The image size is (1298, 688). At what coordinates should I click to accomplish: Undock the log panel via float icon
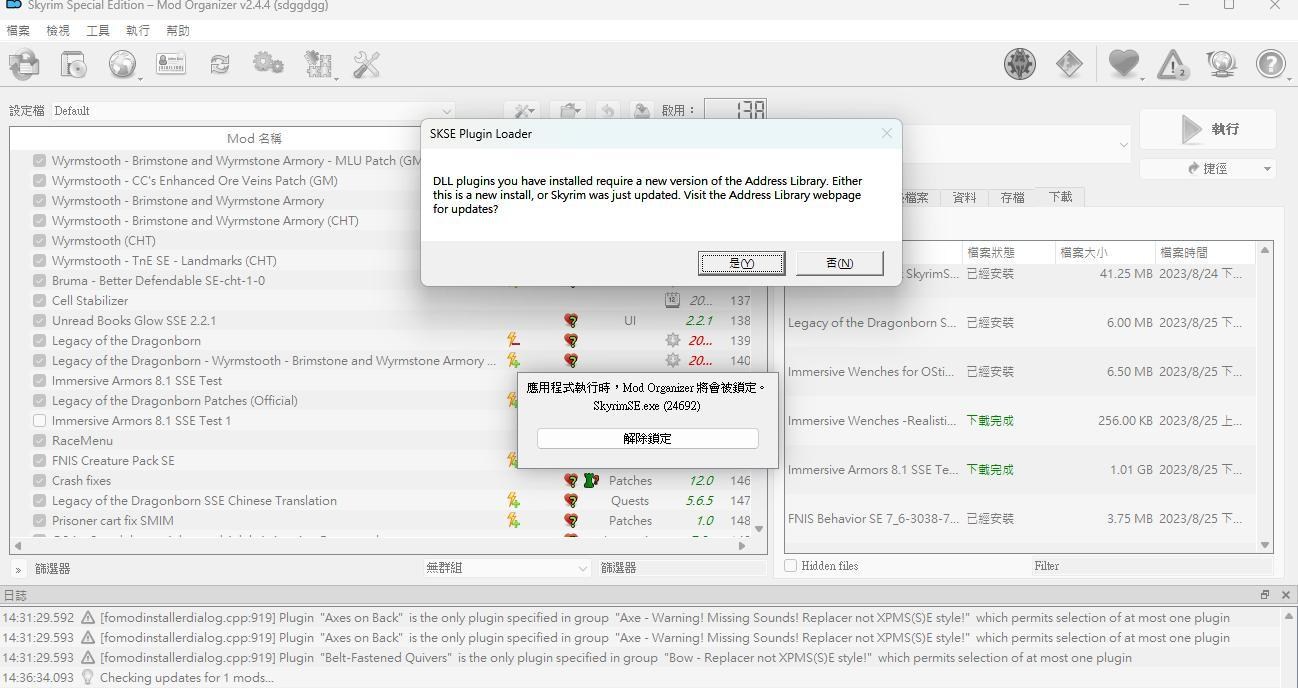tap(1265, 595)
